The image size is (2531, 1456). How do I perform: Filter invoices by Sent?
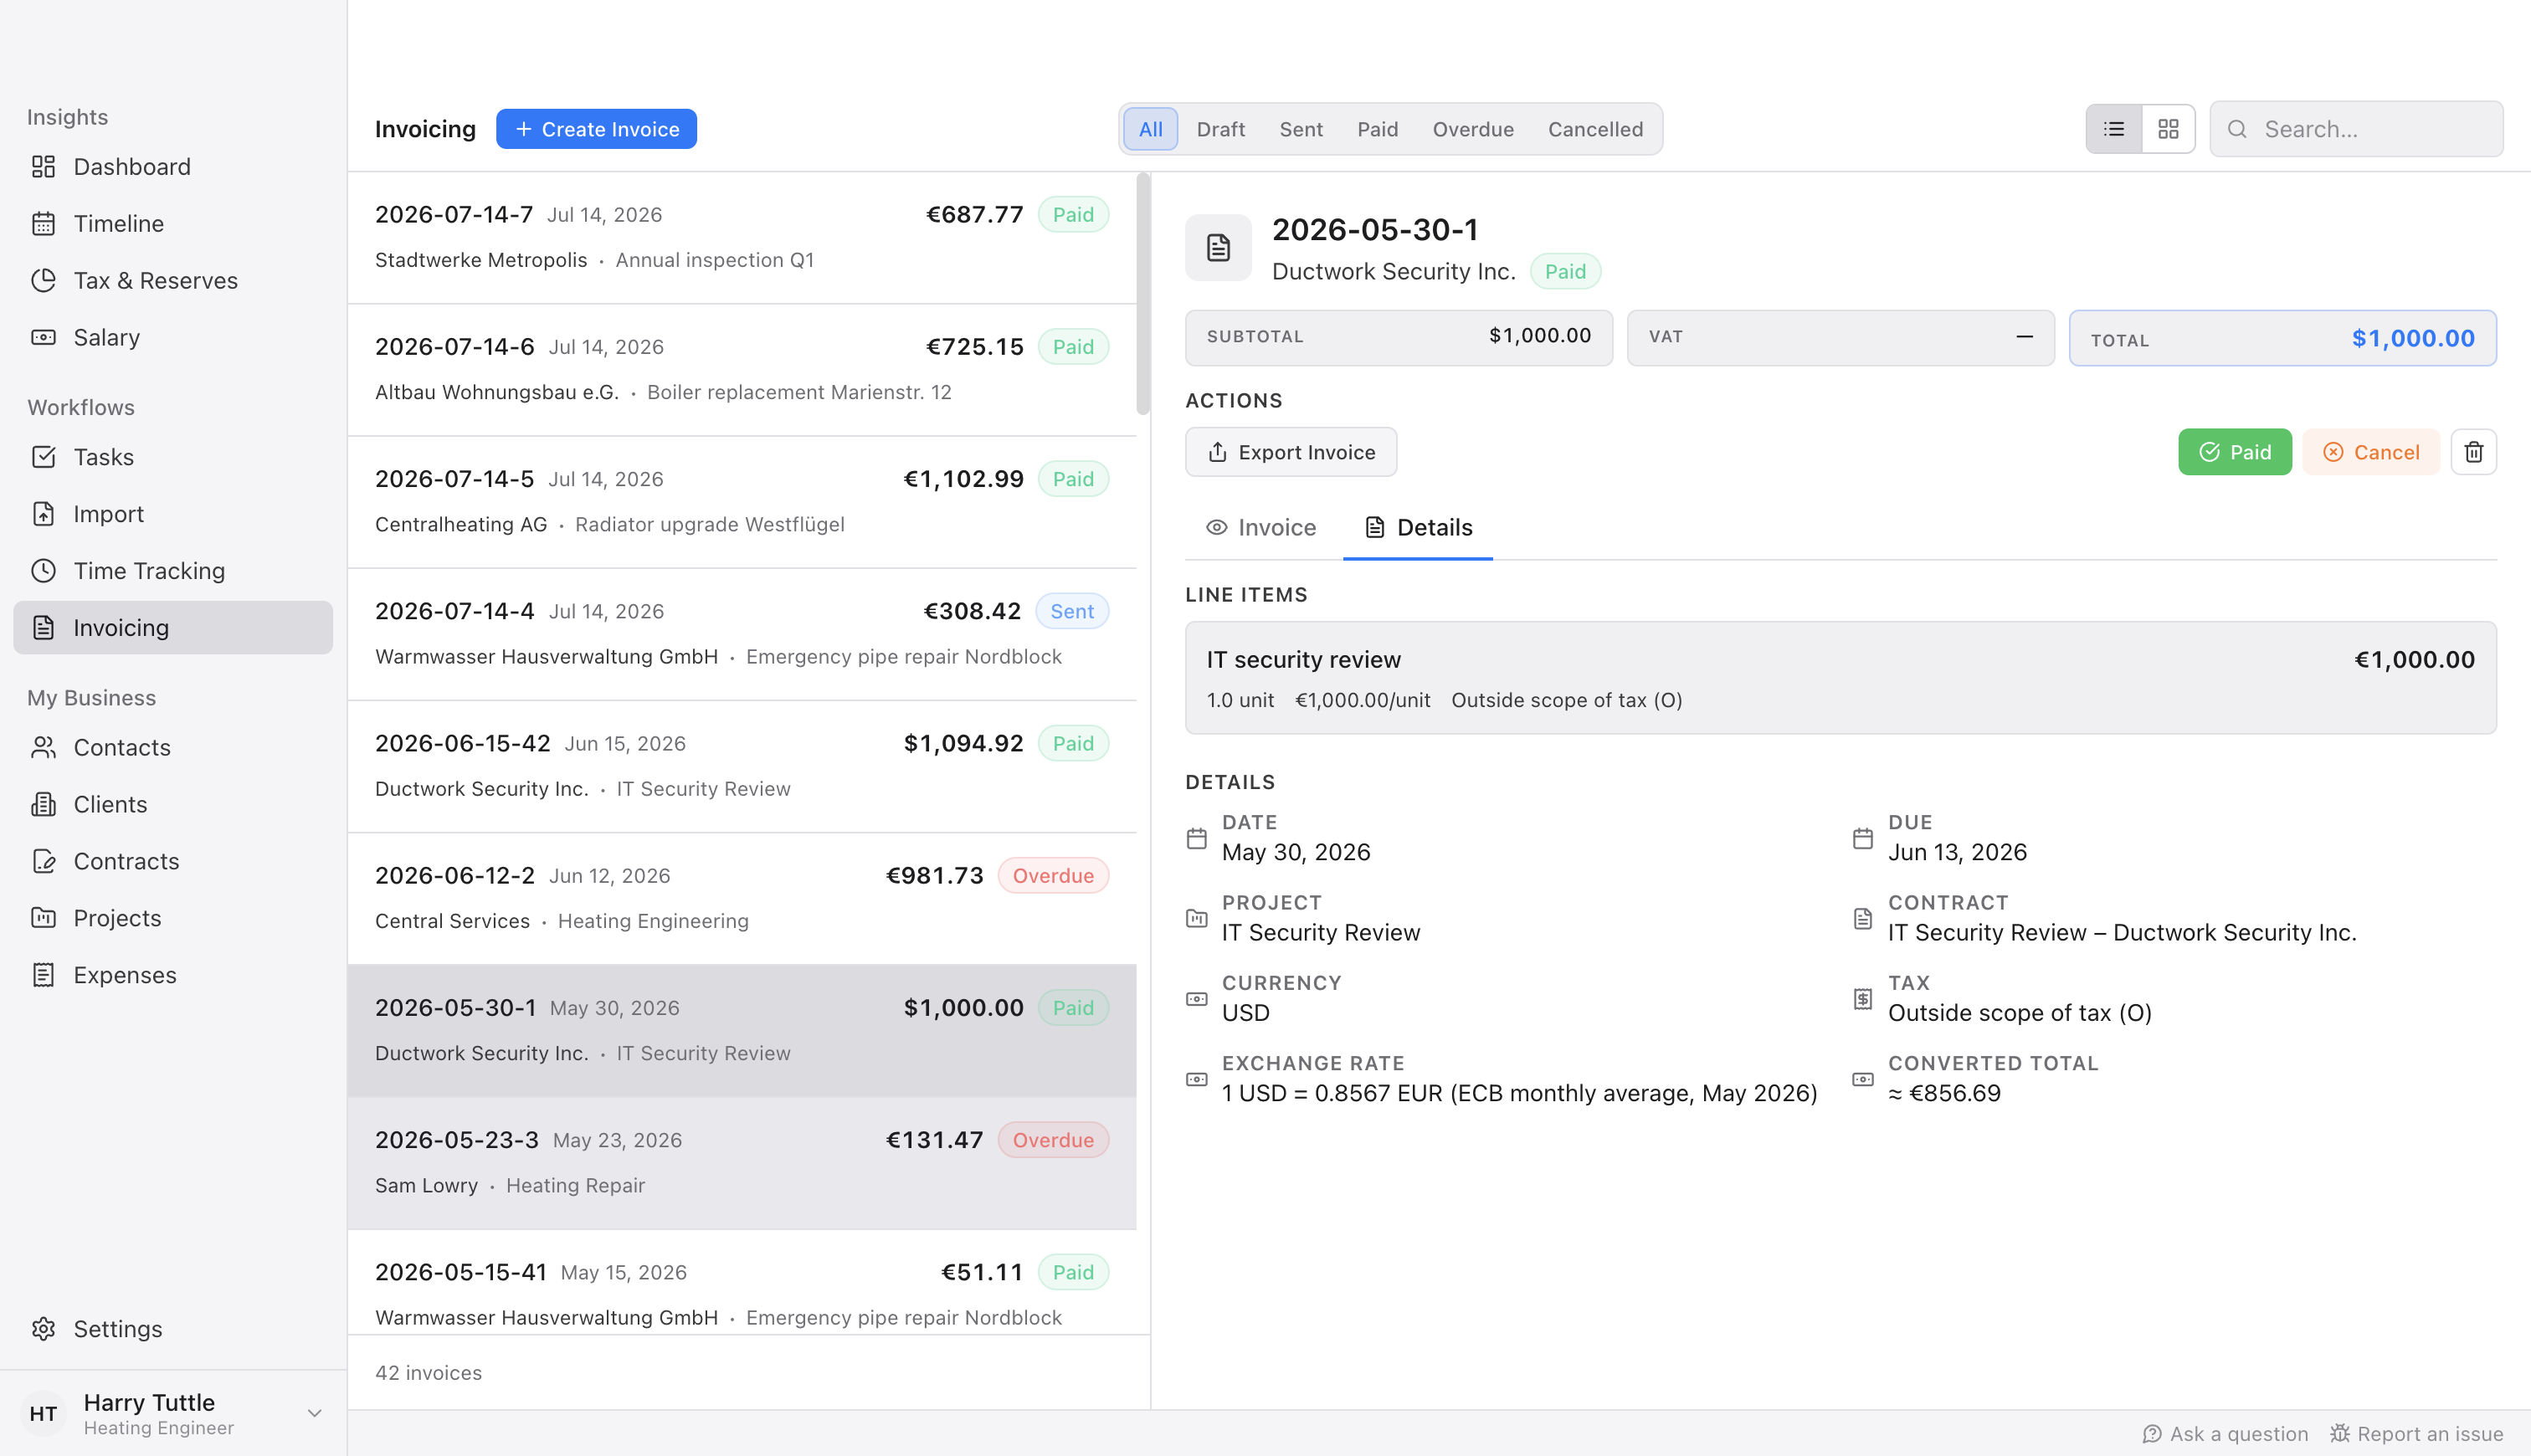(1301, 129)
